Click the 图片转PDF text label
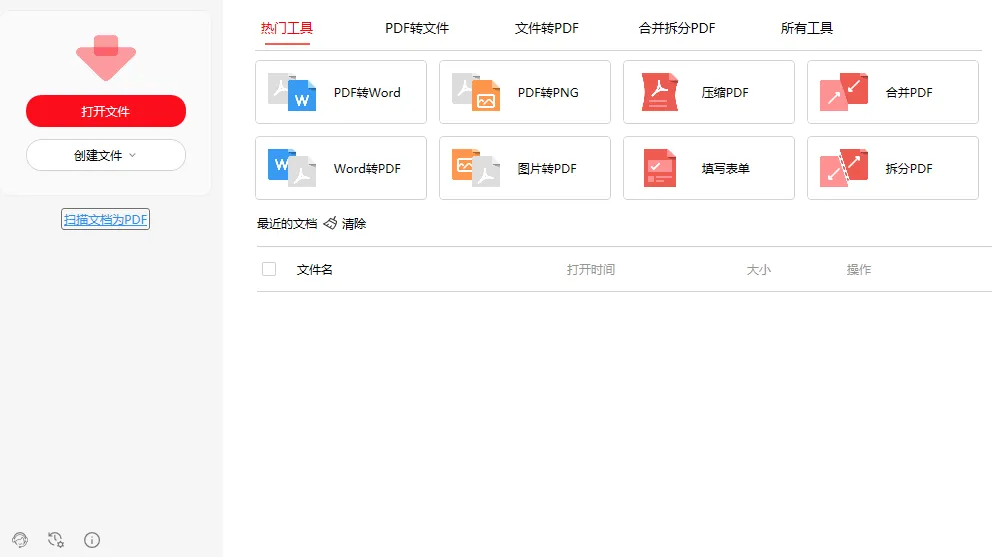The image size is (1006, 557). (547, 168)
